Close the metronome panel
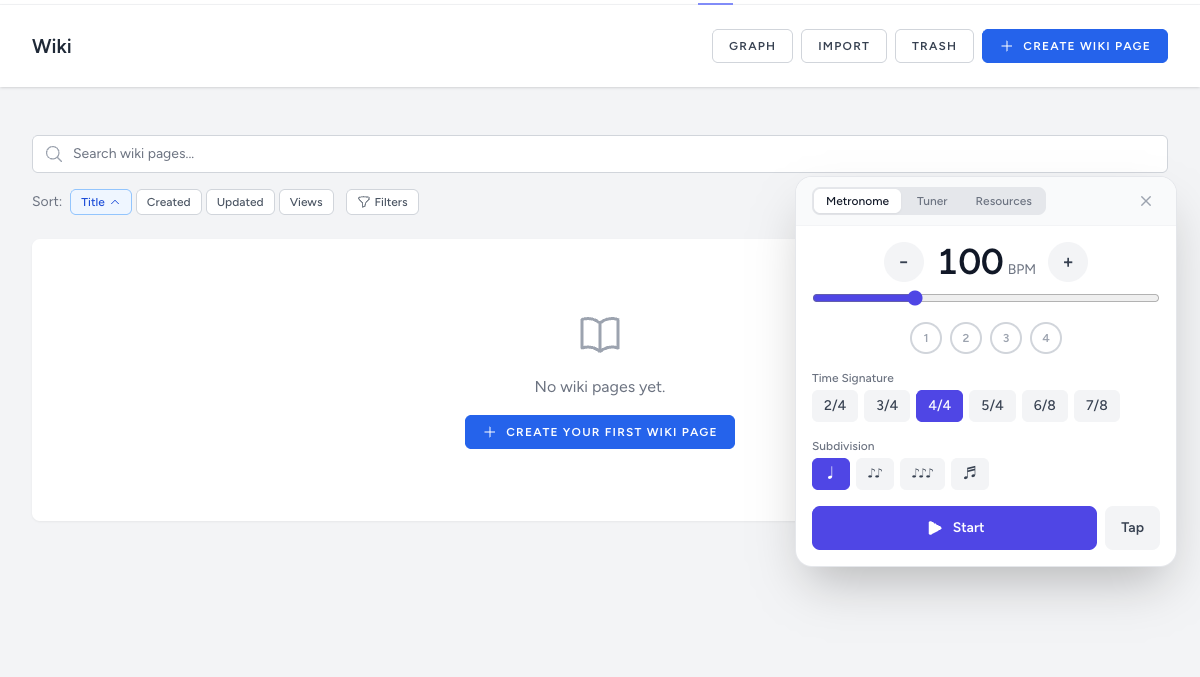The image size is (1200, 677). (1146, 201)
